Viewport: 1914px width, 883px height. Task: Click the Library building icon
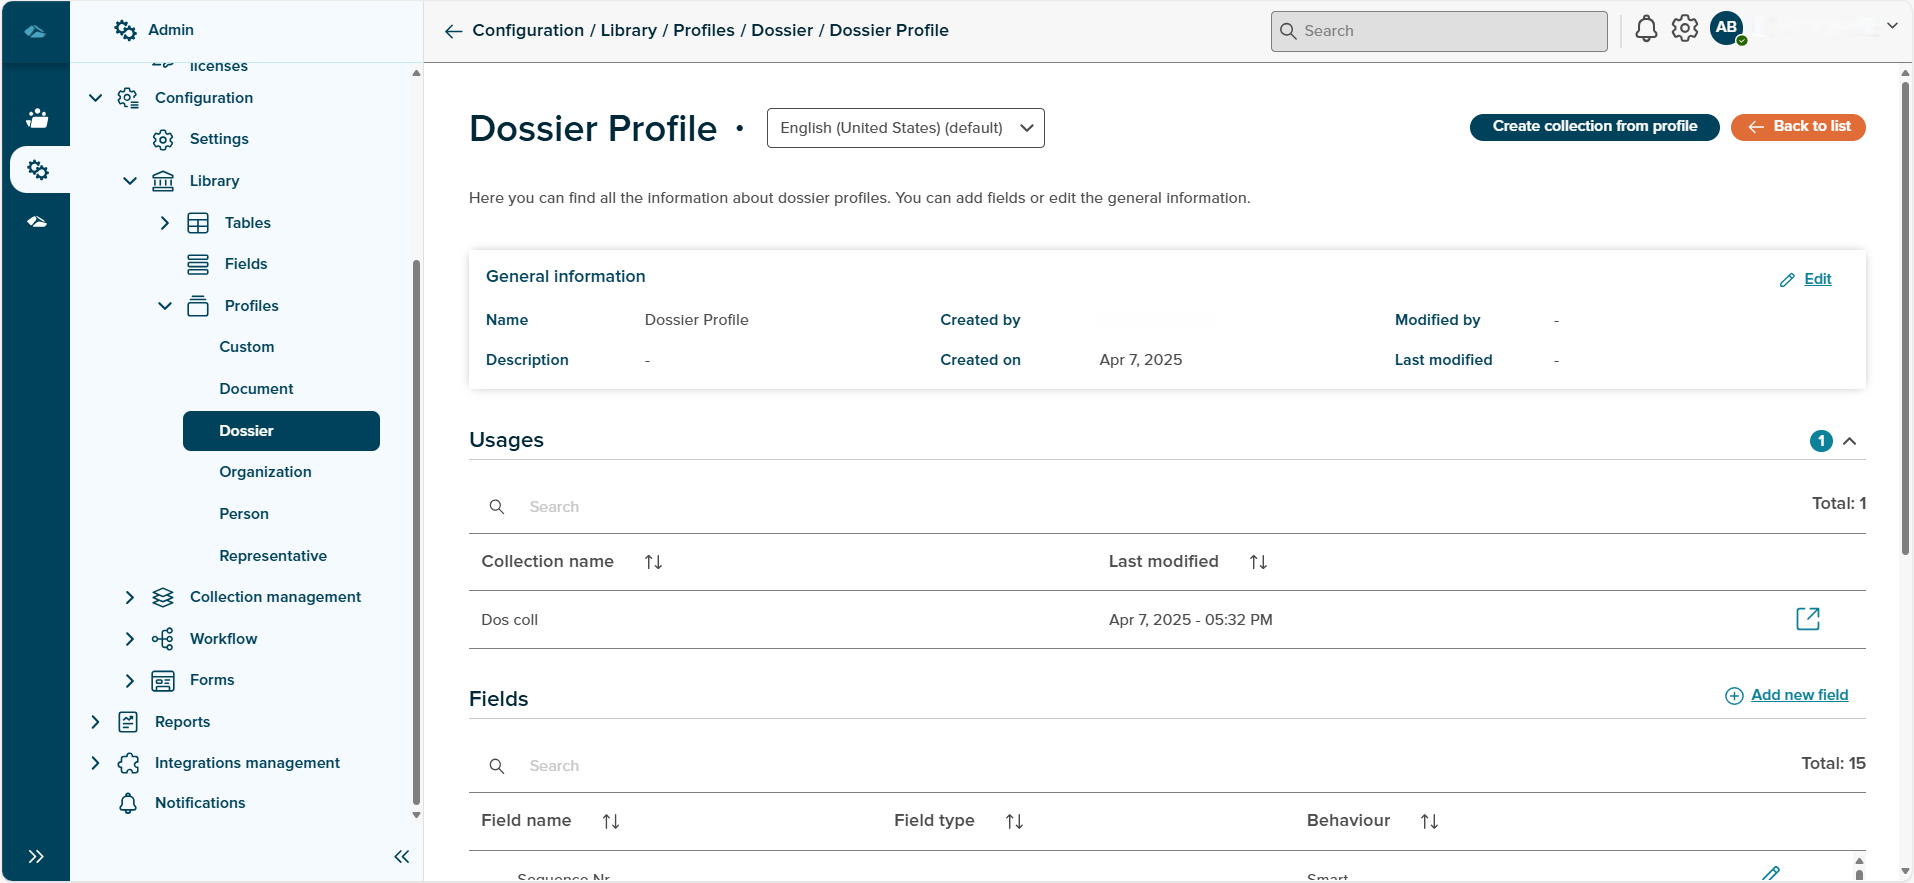click(163, 181)
